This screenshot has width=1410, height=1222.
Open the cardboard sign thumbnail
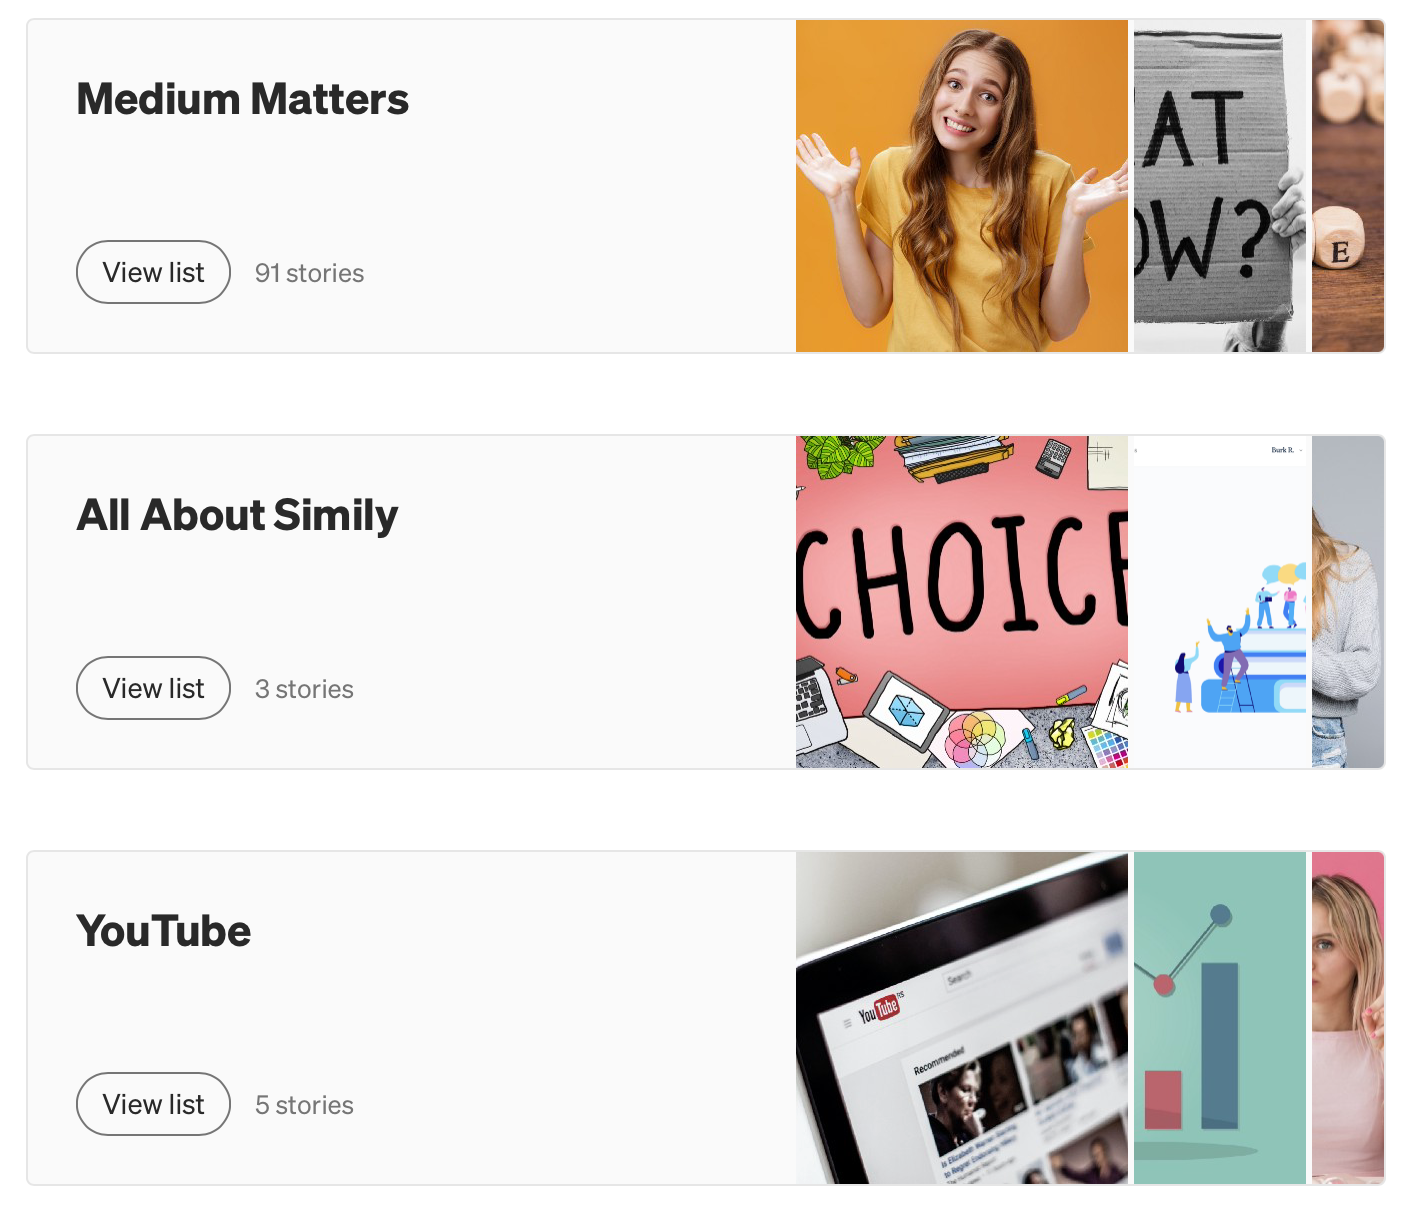[x=1220, y=186]
